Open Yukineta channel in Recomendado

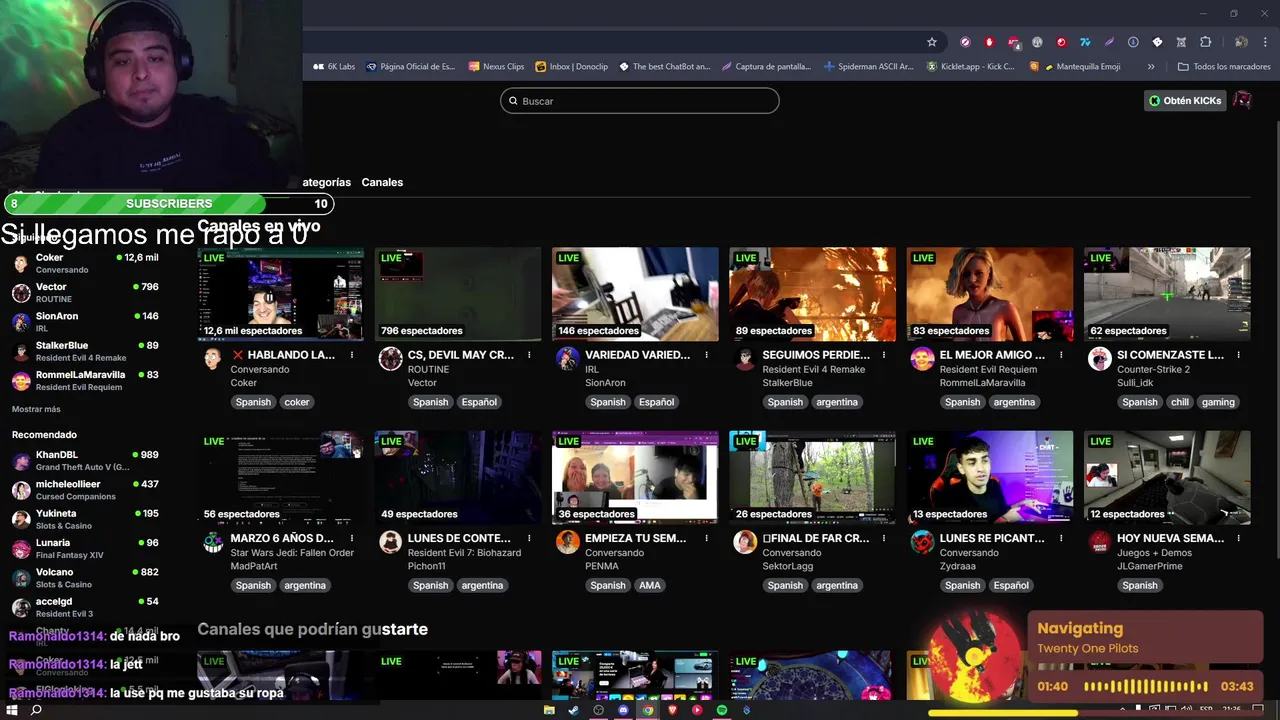(x=85, y=519)
